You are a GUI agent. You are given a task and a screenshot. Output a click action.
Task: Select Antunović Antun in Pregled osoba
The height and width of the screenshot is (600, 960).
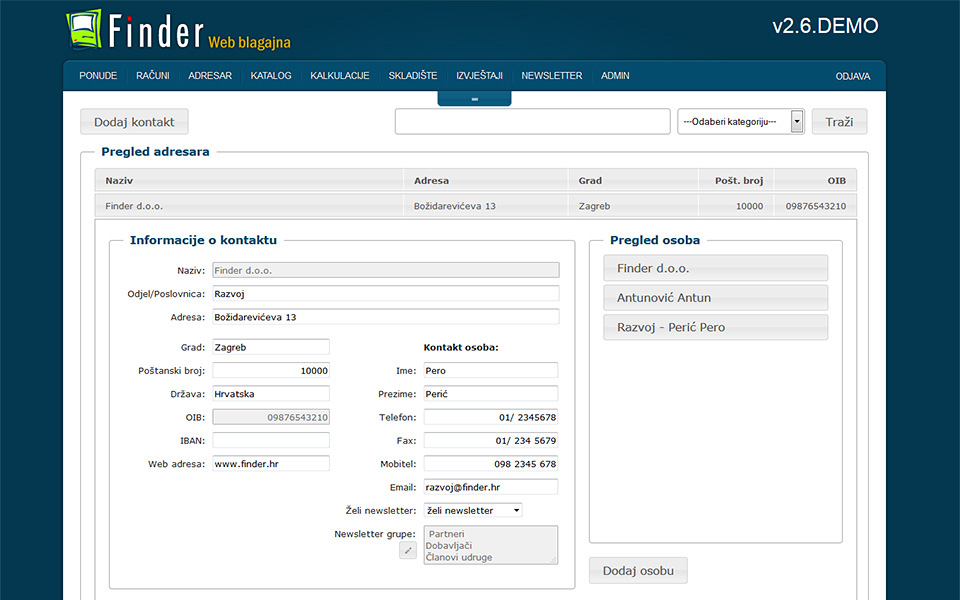(715, 298)
